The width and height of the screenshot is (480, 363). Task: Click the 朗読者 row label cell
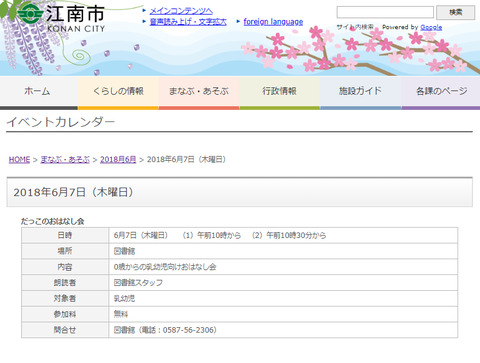[65, 283]
